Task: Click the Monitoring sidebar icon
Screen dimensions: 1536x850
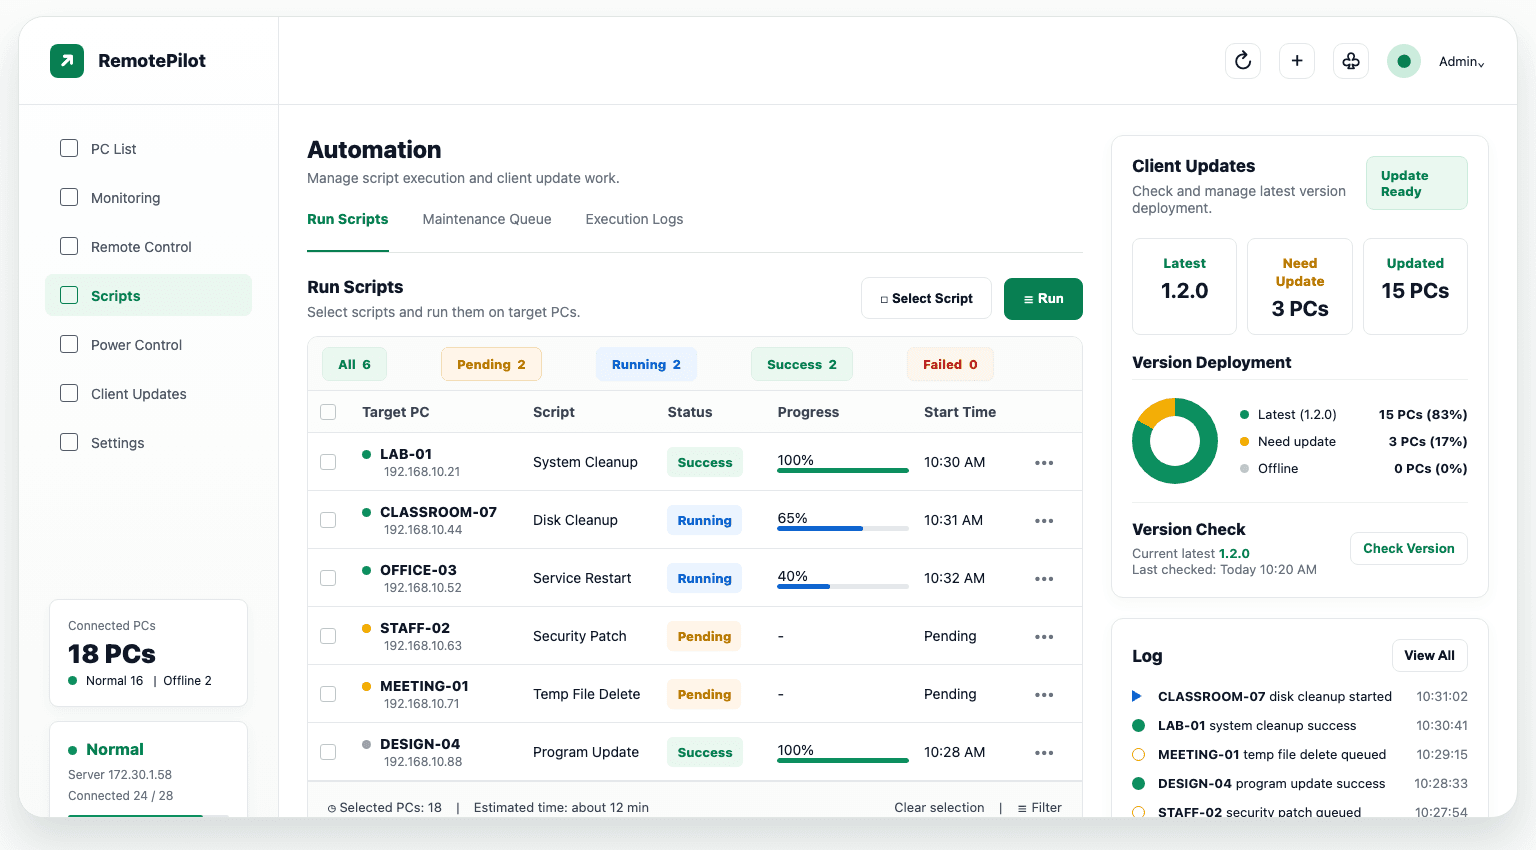Action: pyautogui.click(x=69, y=197)
